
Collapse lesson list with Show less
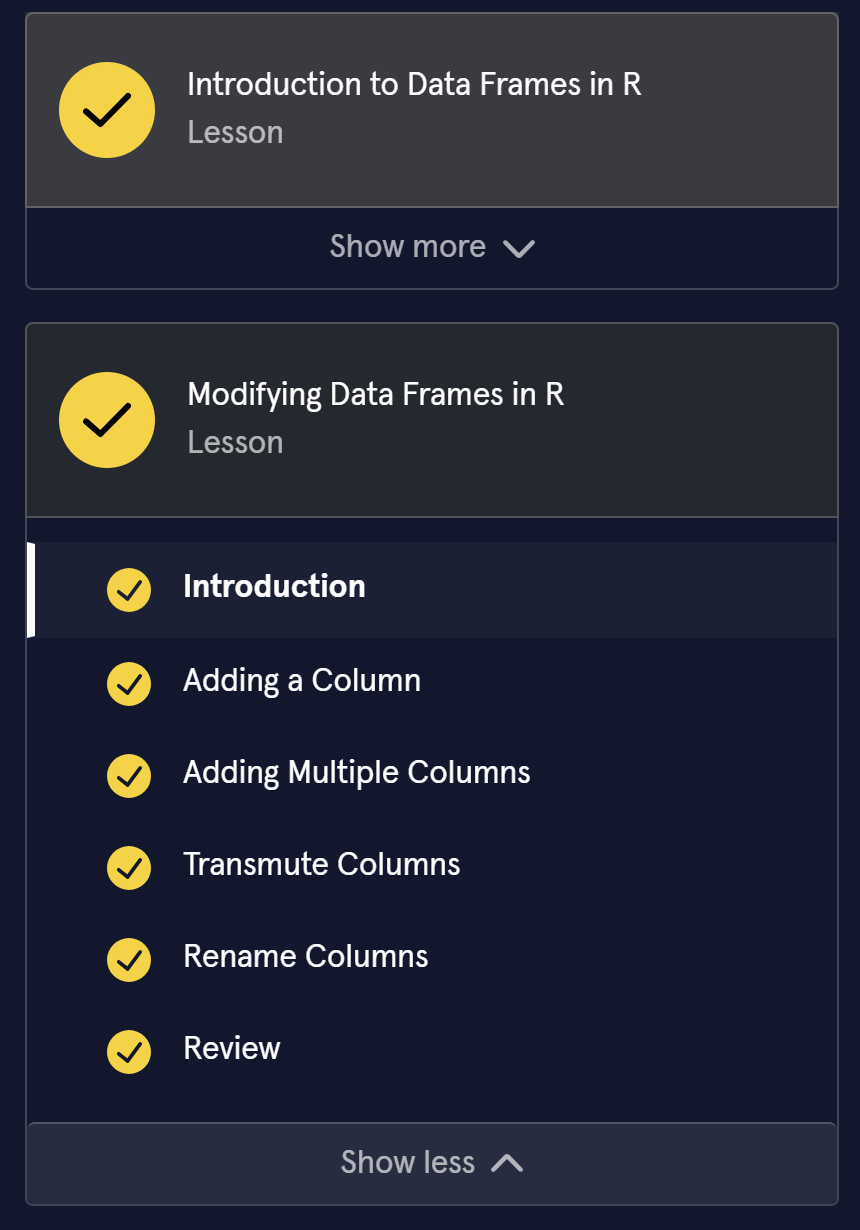(x=408, y=1163)
